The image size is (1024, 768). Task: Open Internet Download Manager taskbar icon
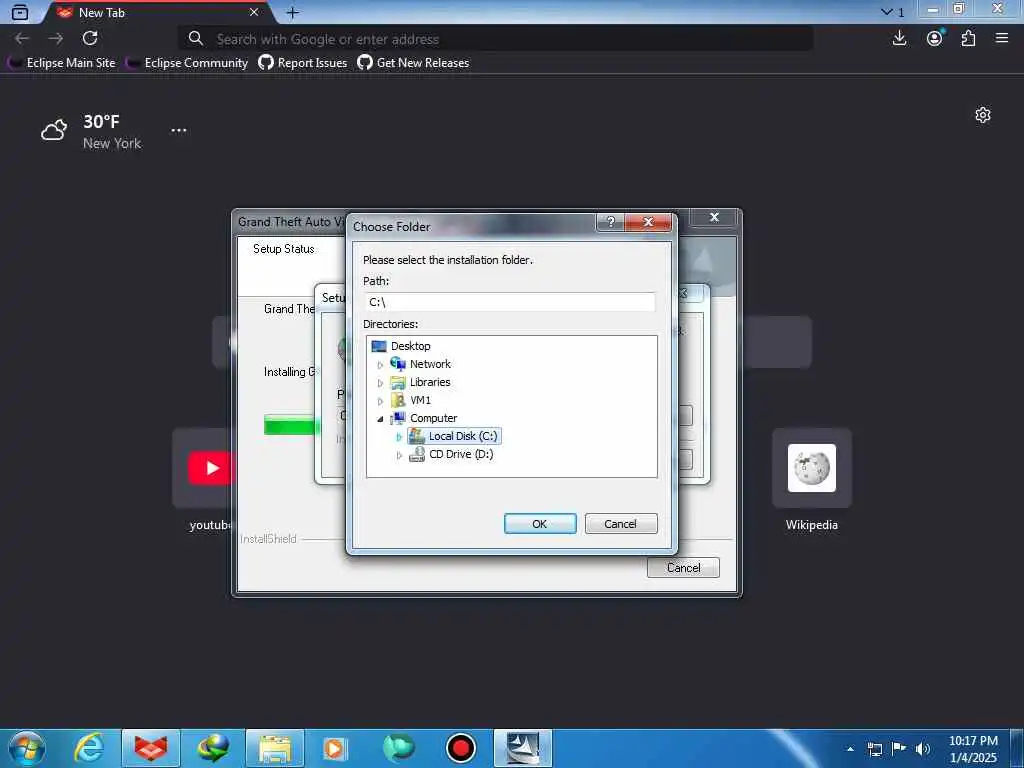(213, 748)
